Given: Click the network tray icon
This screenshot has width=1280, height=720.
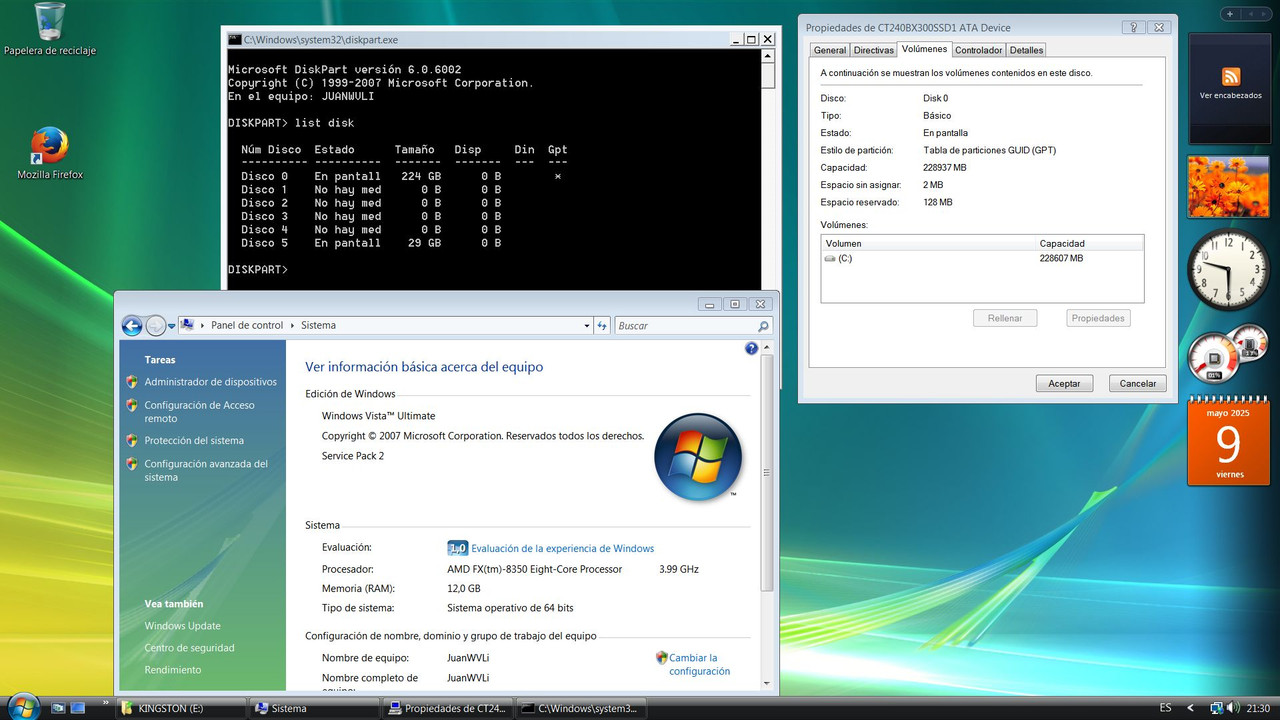Looking at the screenshot, I should click(x=1217, y=708).
